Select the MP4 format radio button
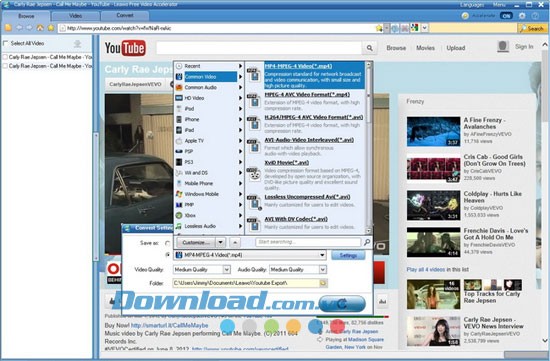The width and height of the screenshot is (550, 361). (x=168, y=255)
